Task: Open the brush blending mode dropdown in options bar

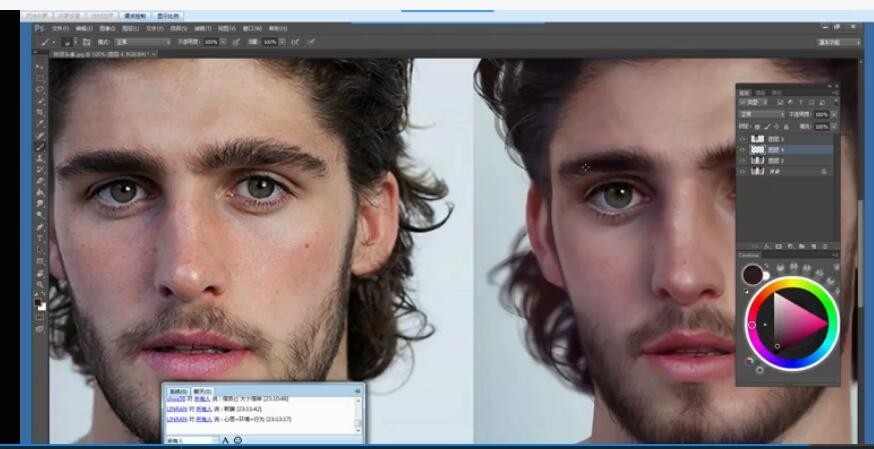Action: [x=143, y=42]
